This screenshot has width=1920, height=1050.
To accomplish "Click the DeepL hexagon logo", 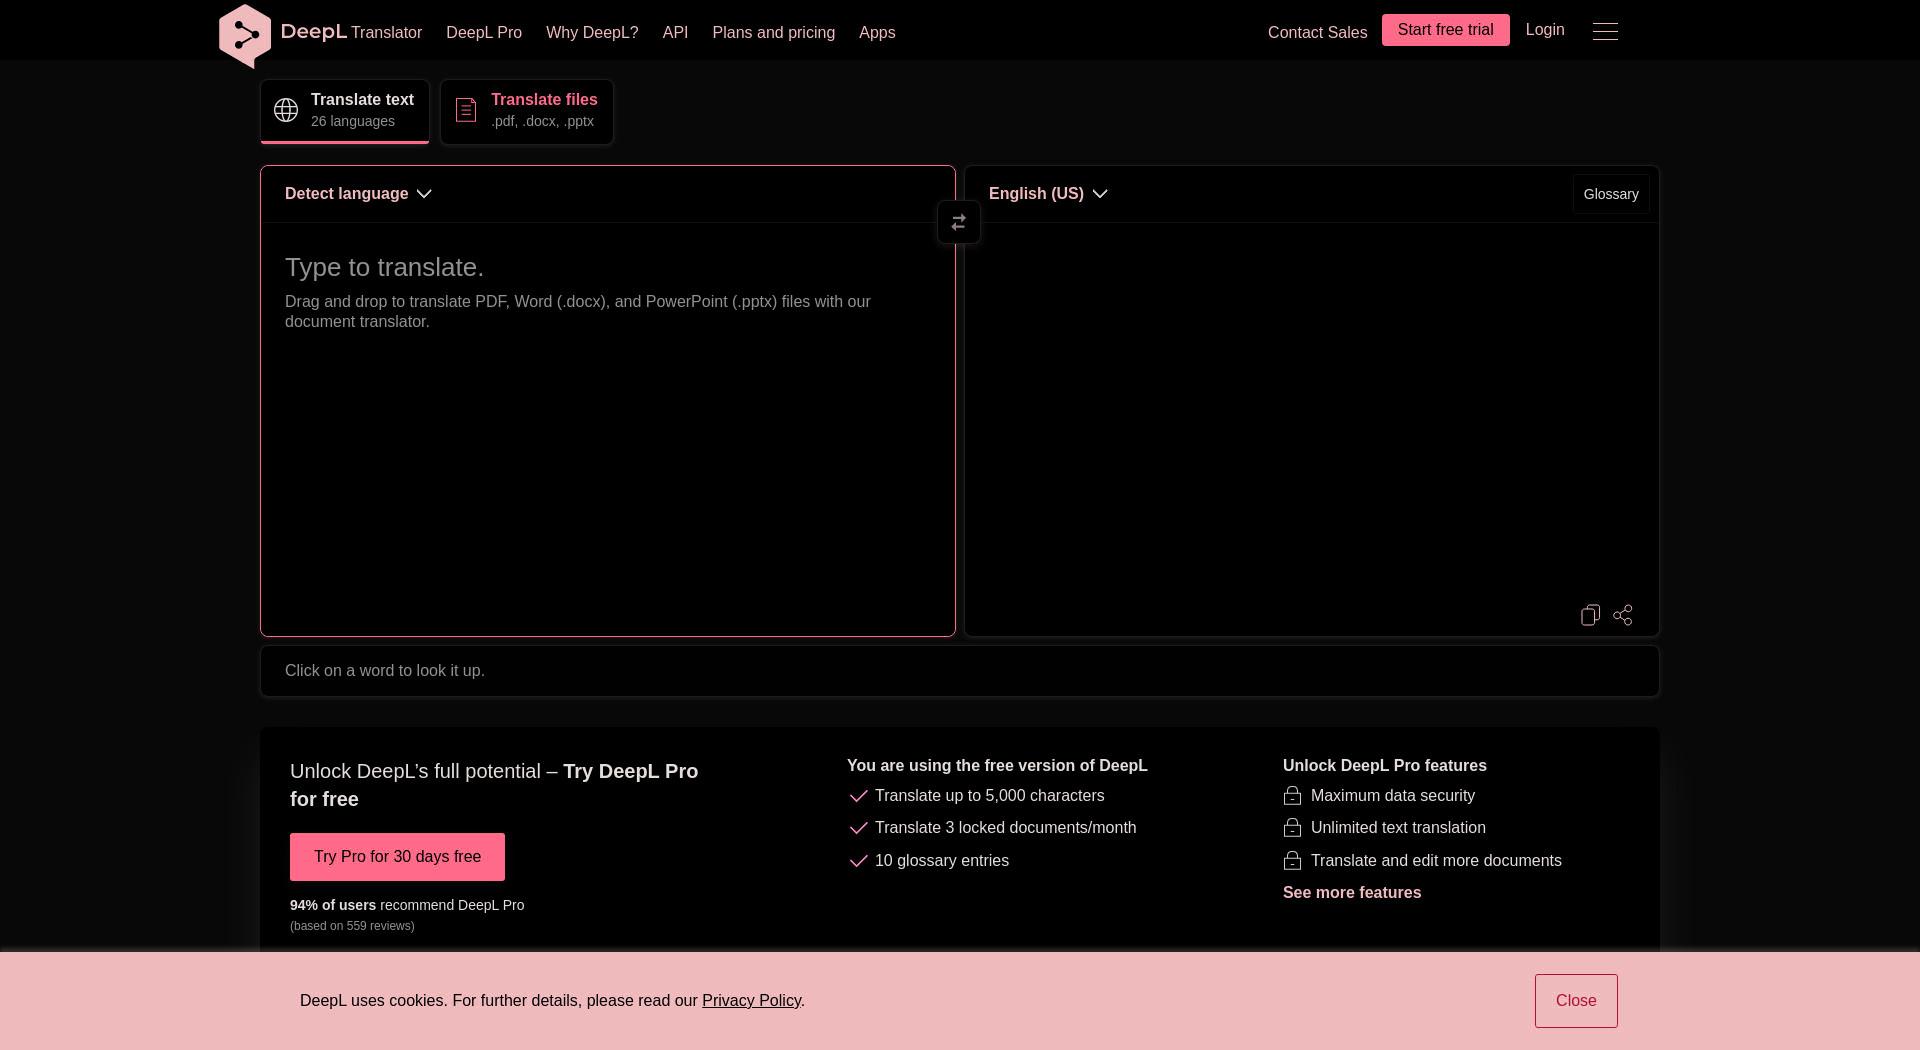I will click(x=245, y=36).
